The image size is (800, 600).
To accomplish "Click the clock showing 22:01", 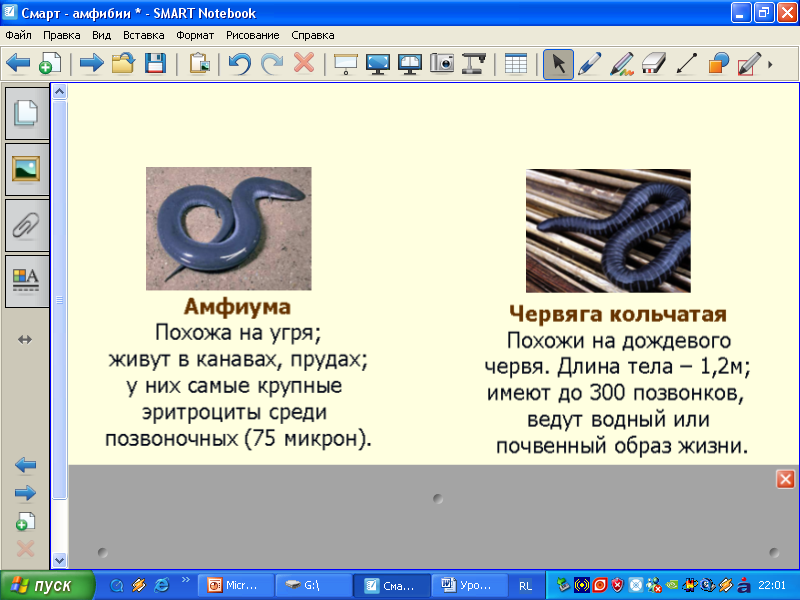I will coord(771,585).
